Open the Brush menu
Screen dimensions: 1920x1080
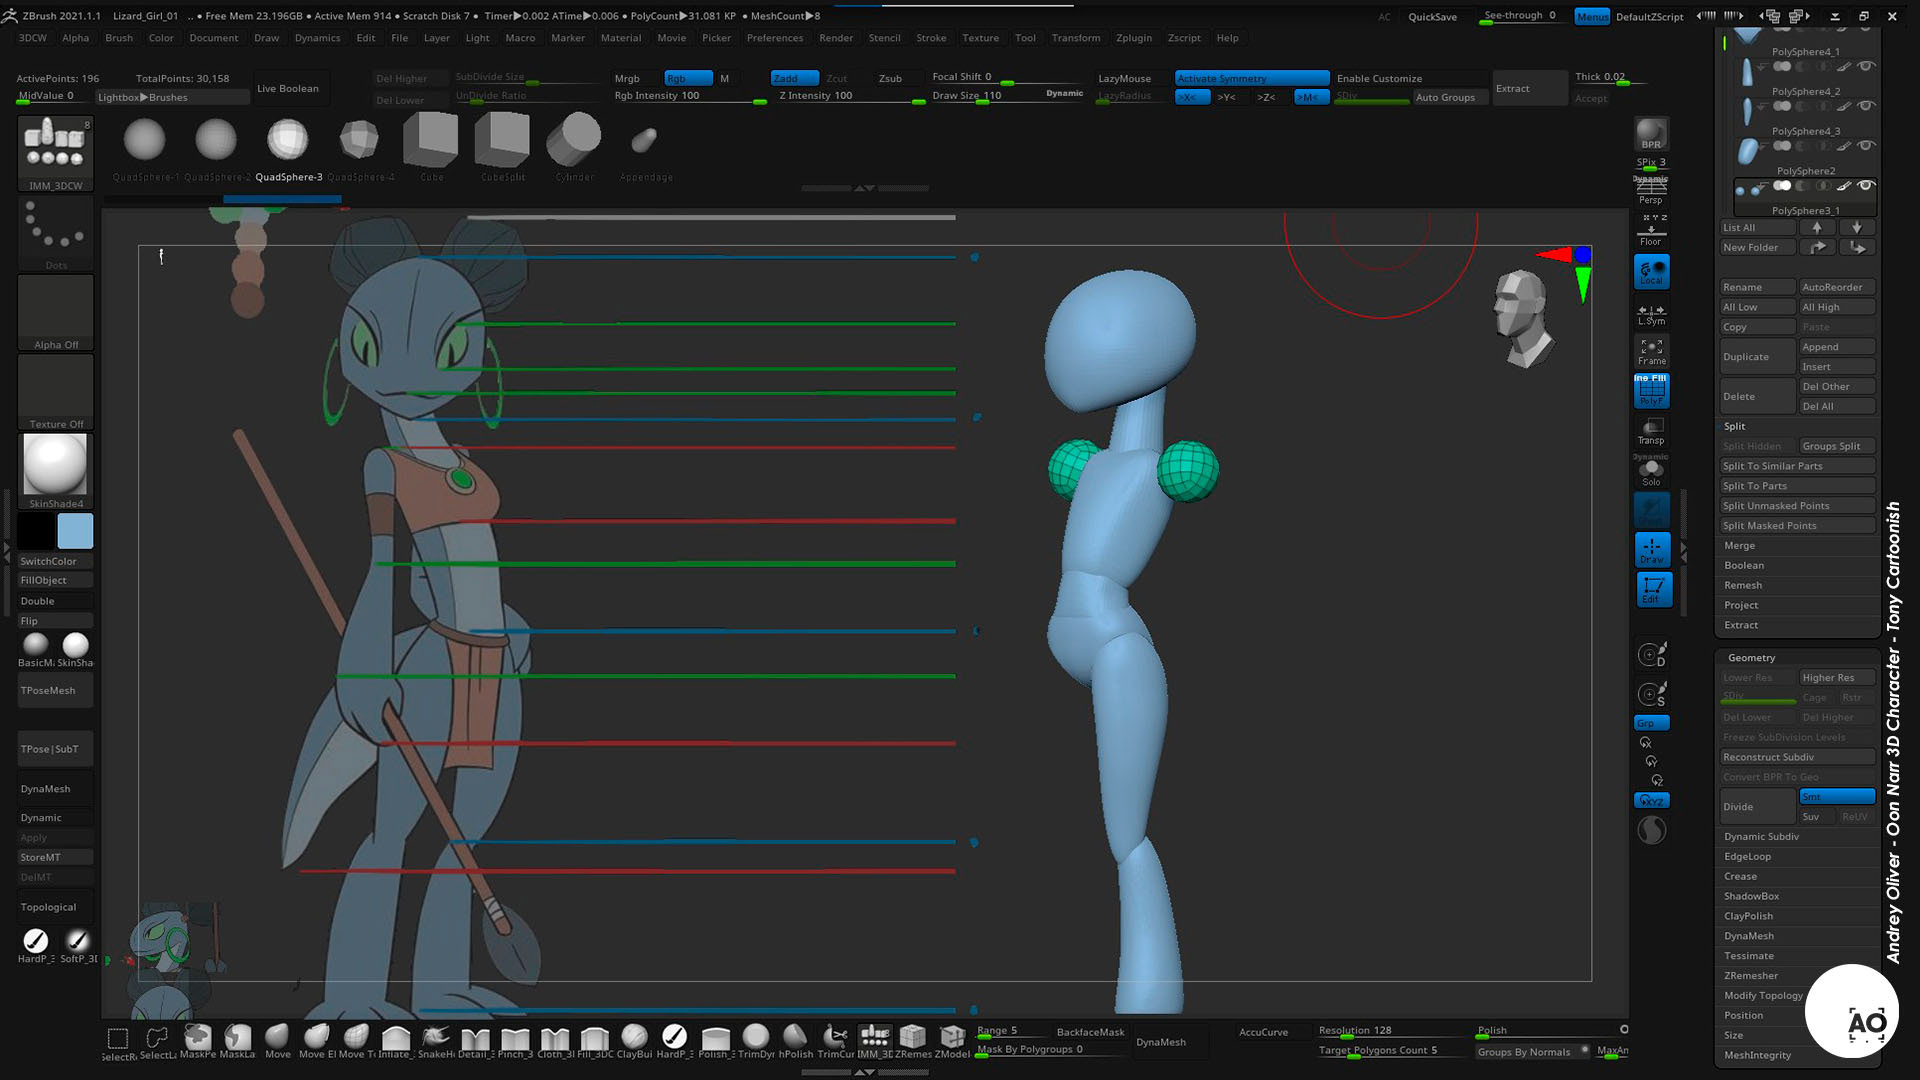tap(119, 38)
